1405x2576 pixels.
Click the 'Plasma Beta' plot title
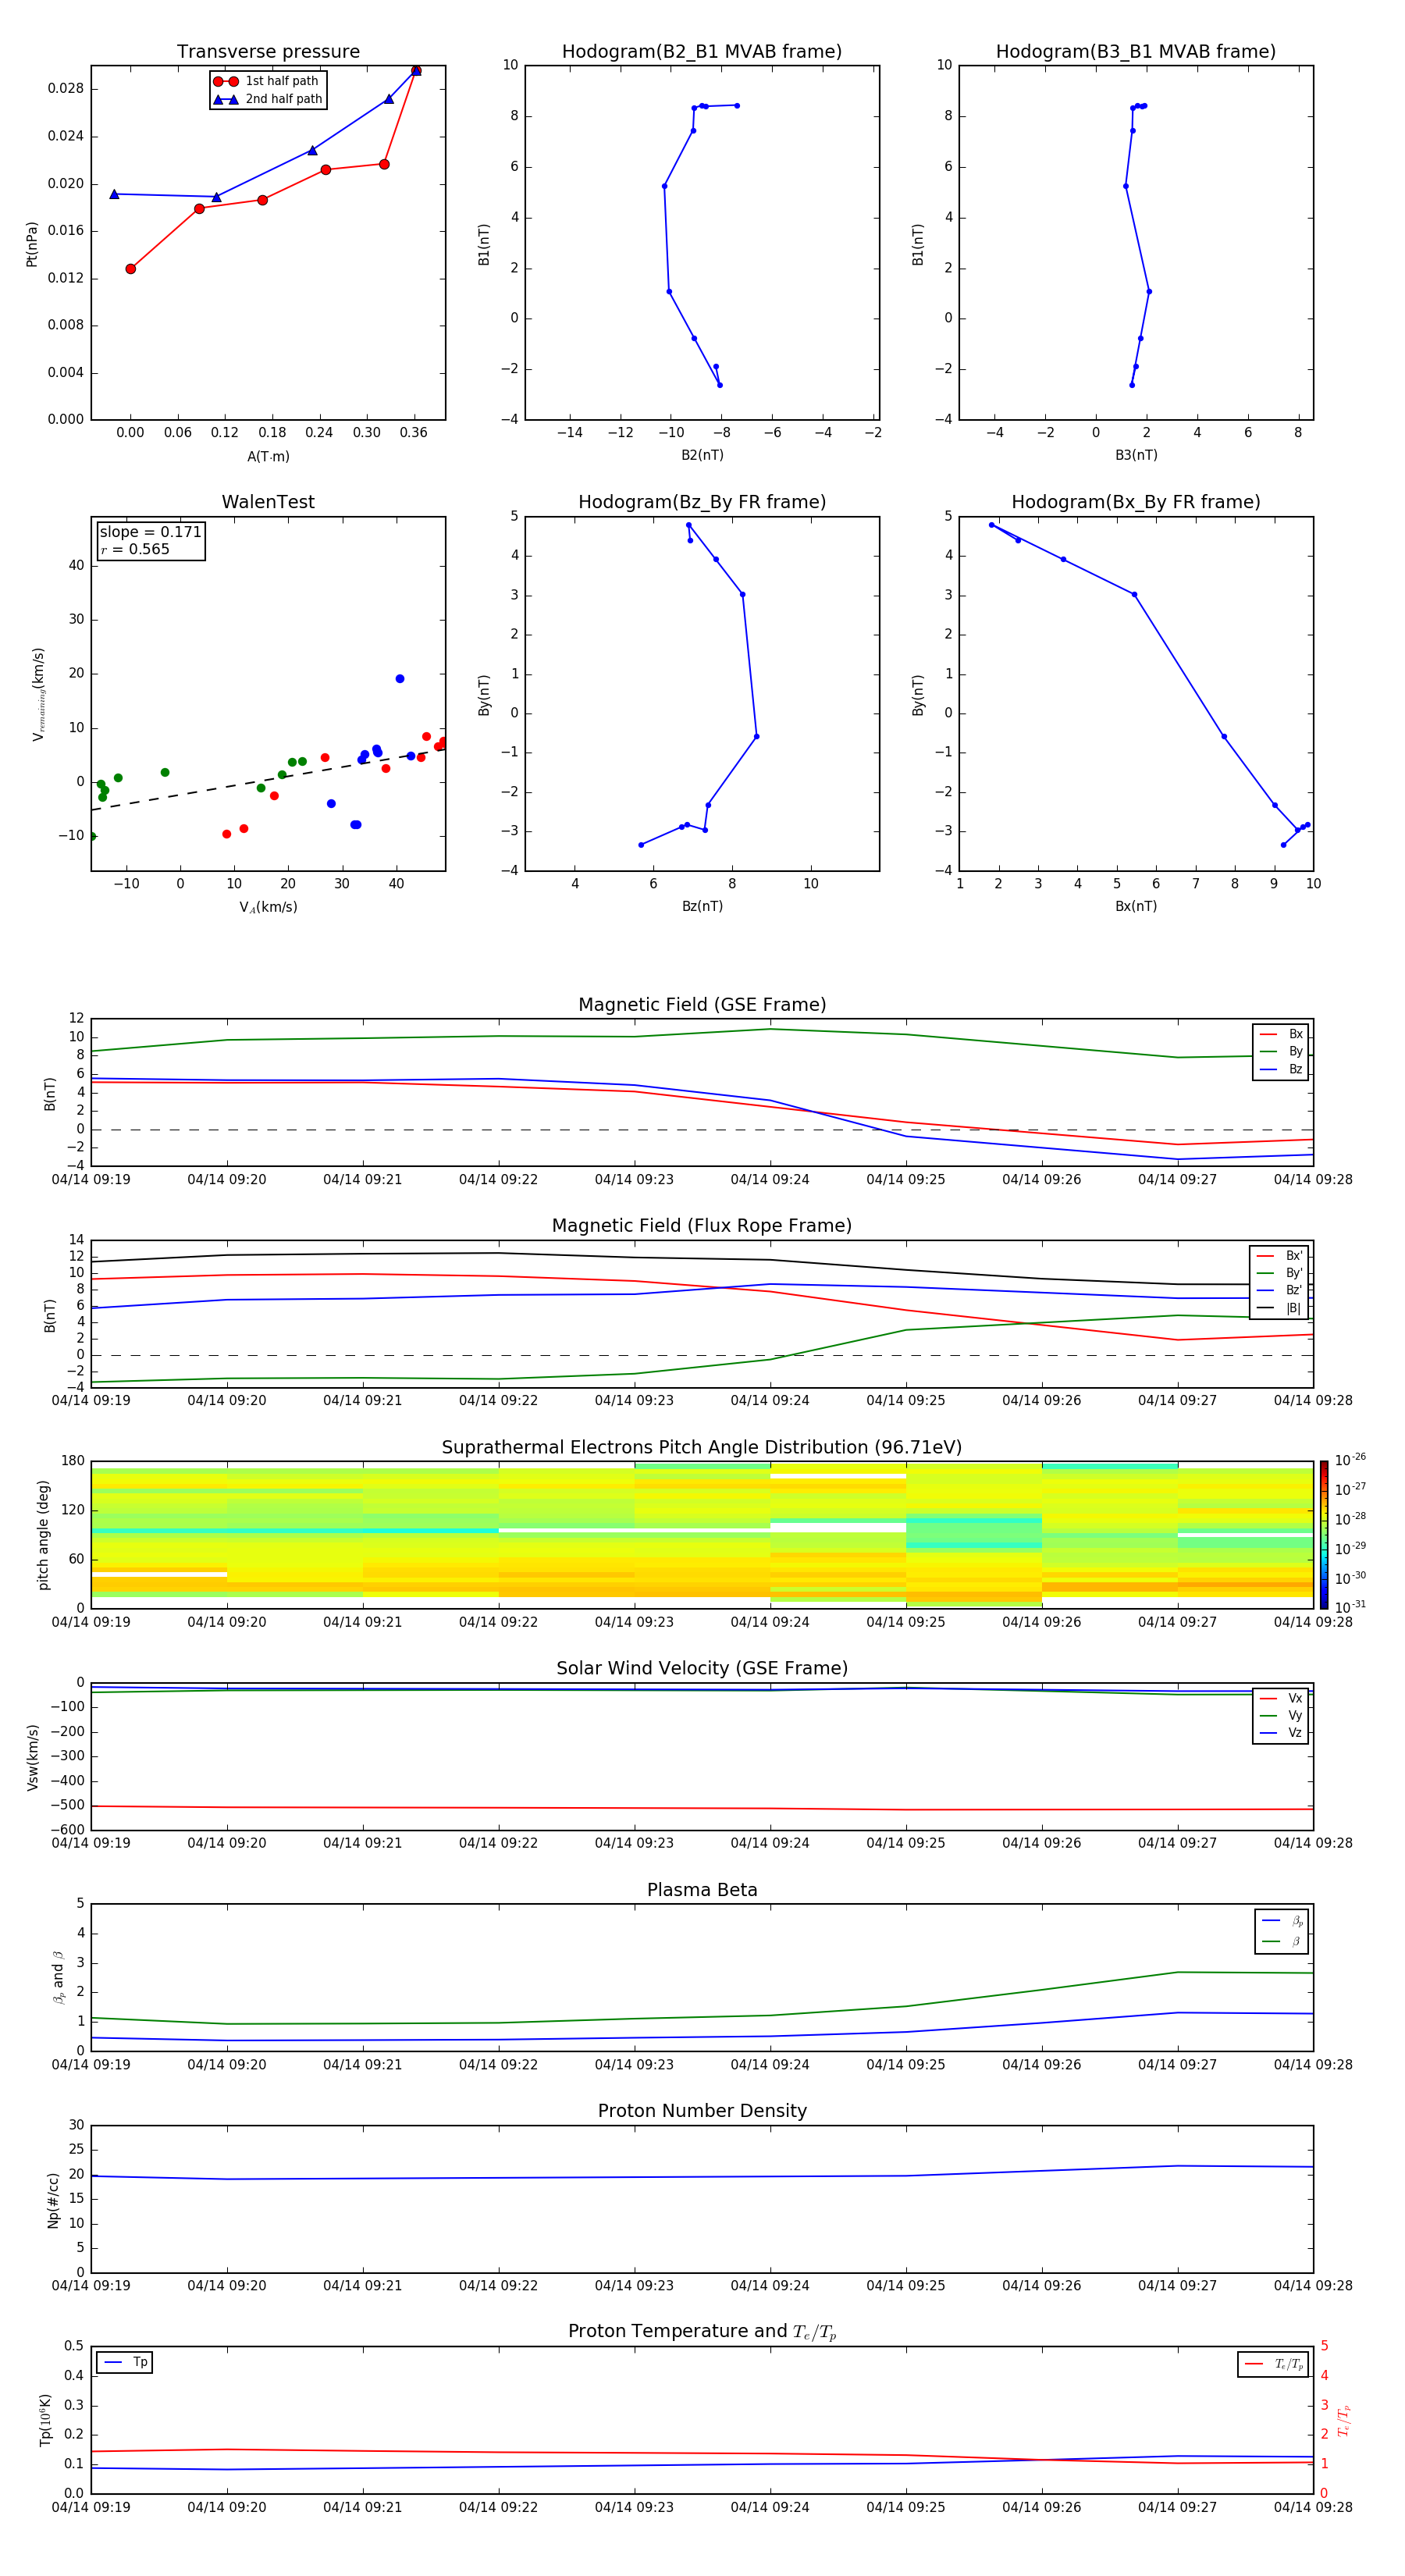coord(702,1890)
